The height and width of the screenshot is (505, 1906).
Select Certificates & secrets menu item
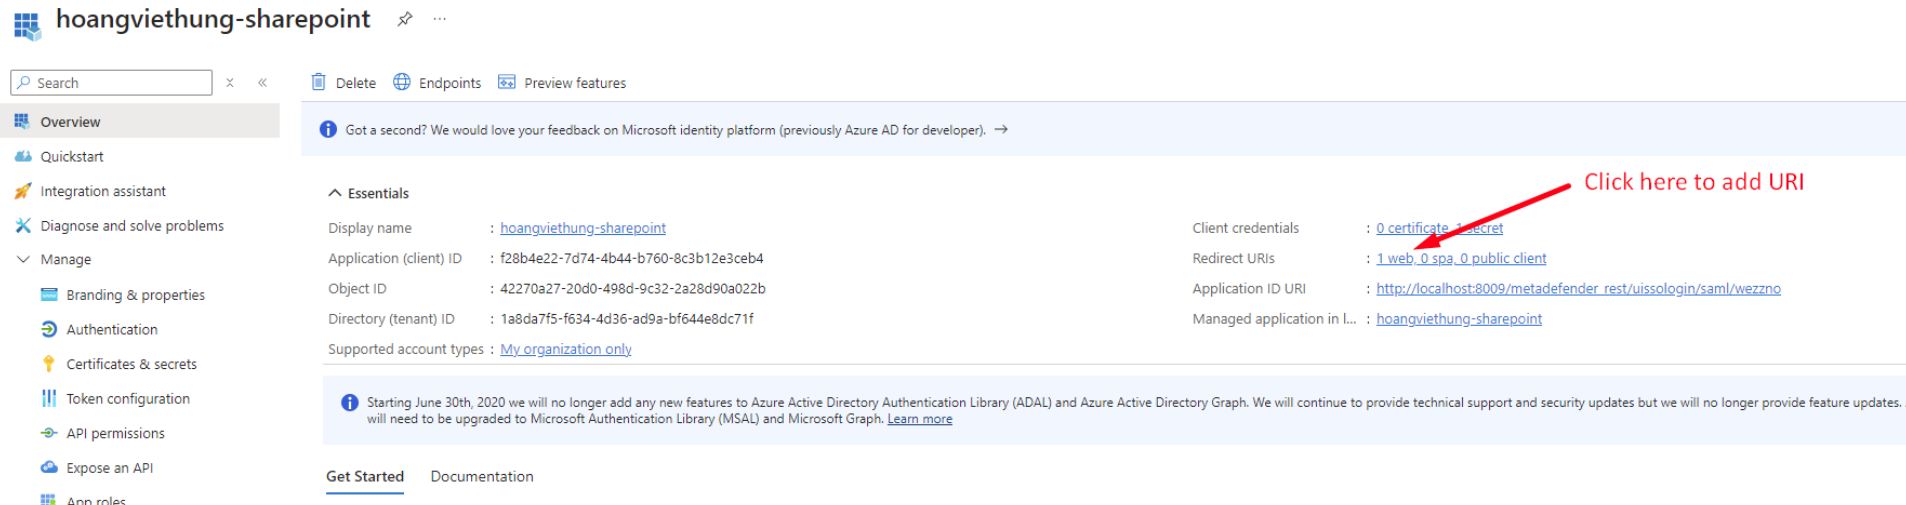pyautogui.click(x=132, y=364)
